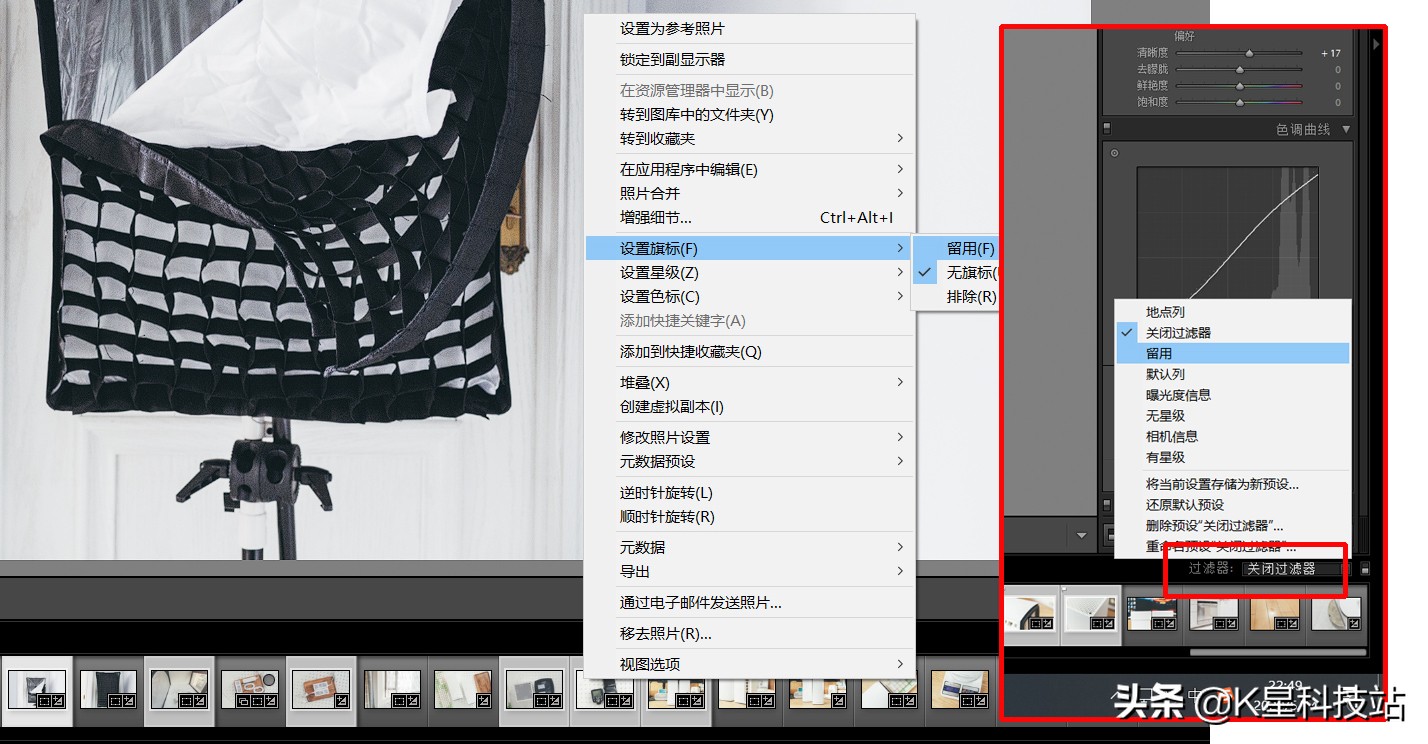
Task: Click the tone curve panel edit icon
Action: pos(1115,153)
